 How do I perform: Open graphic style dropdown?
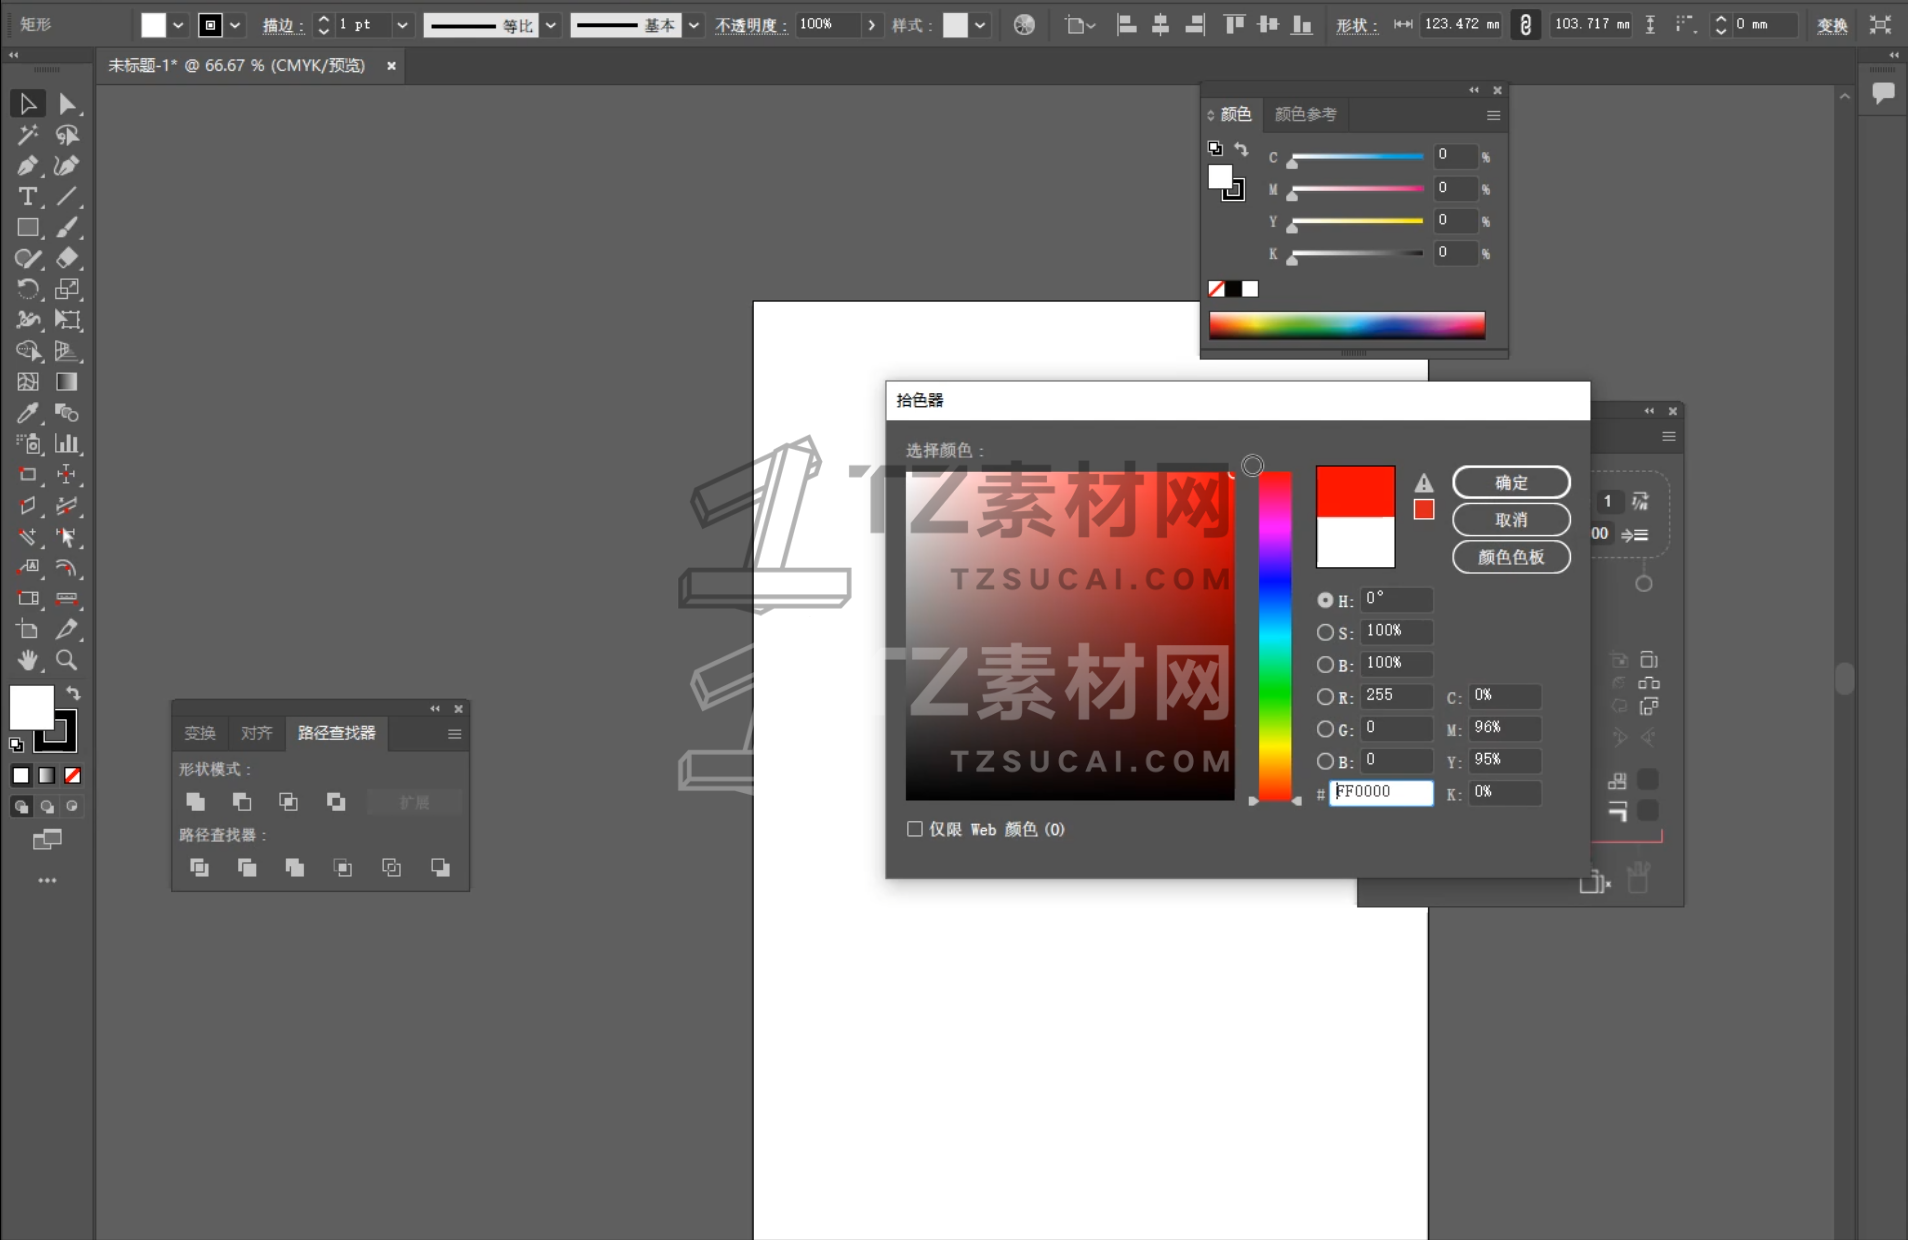click(x=980, y=25)
